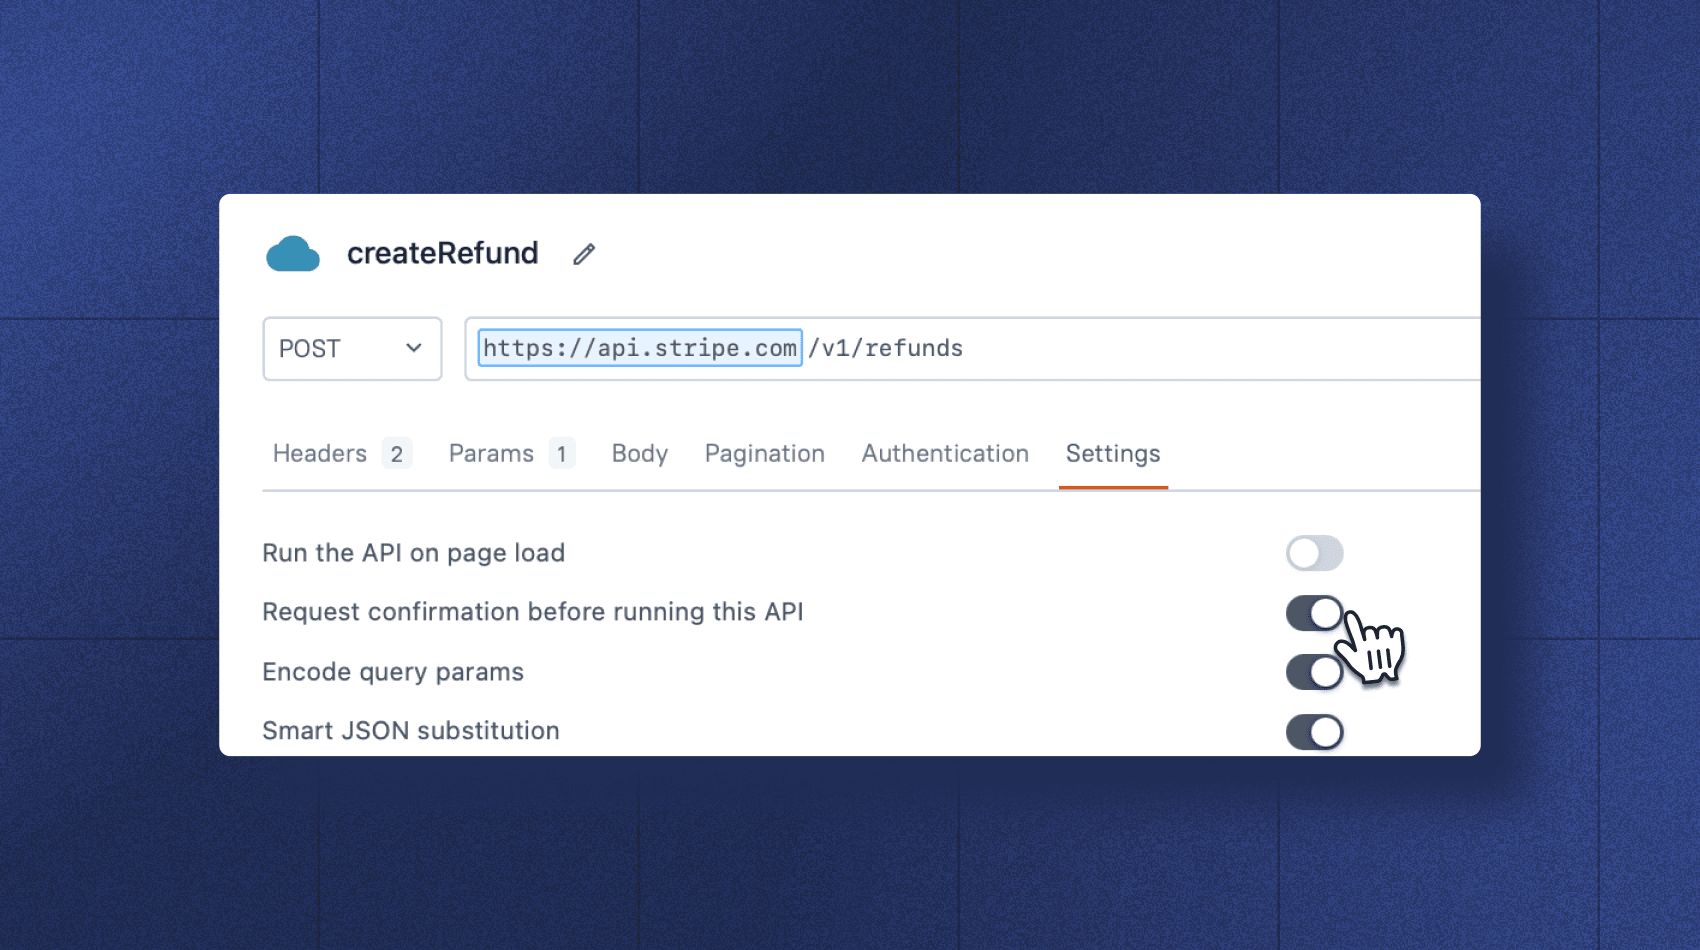Disable Smart JSON substitution
1700x950 pixels.
pyautogui.click(x=1314, y=731)
